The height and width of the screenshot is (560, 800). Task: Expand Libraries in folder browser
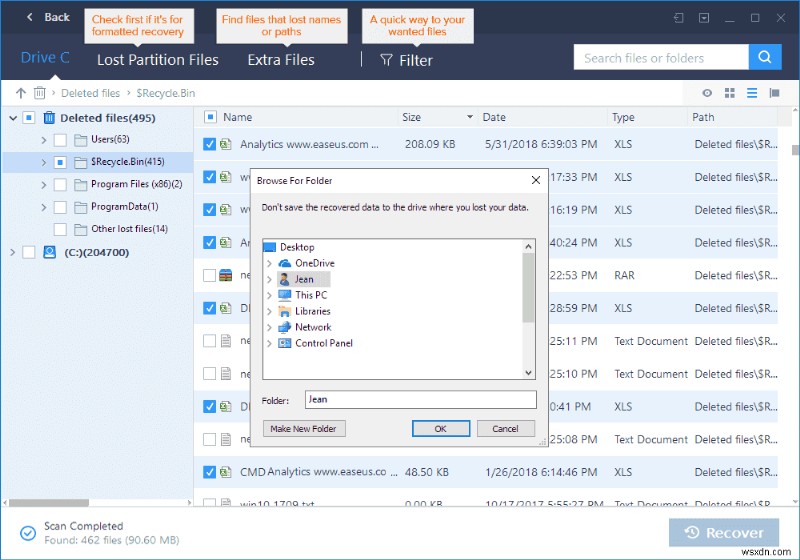(x=269, y=312)
